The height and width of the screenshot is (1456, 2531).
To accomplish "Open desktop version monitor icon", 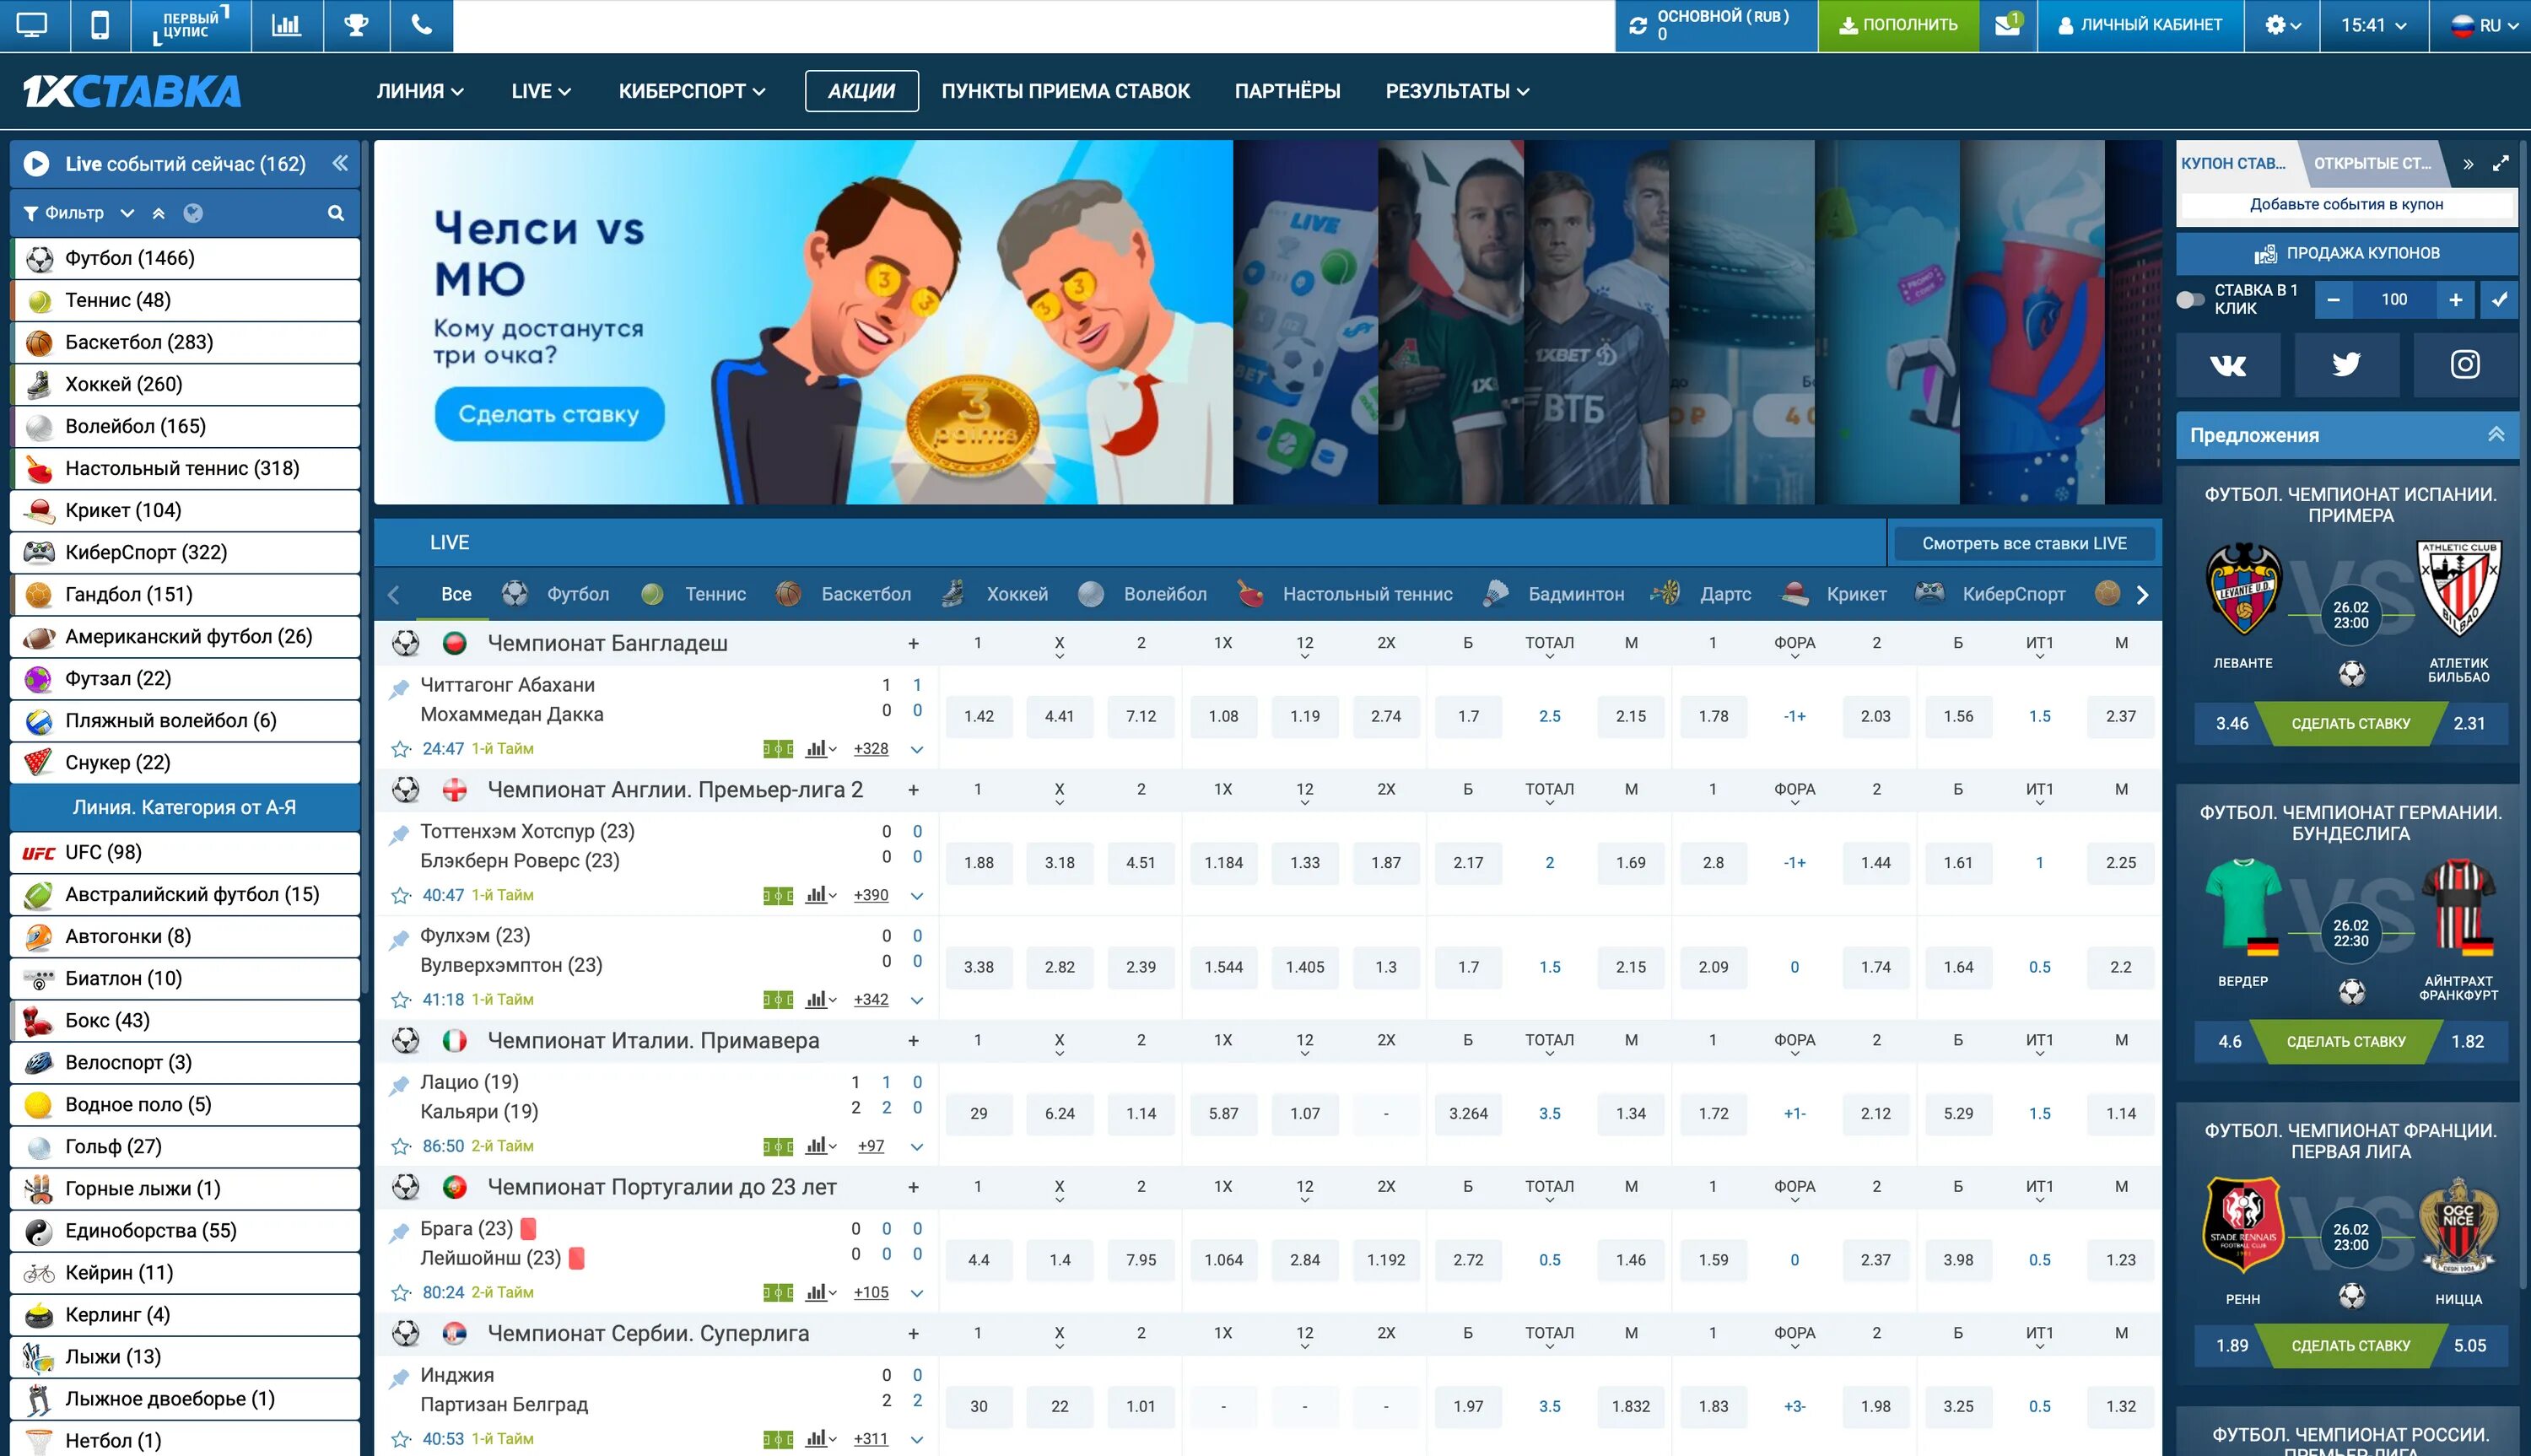I will (33, 25).
